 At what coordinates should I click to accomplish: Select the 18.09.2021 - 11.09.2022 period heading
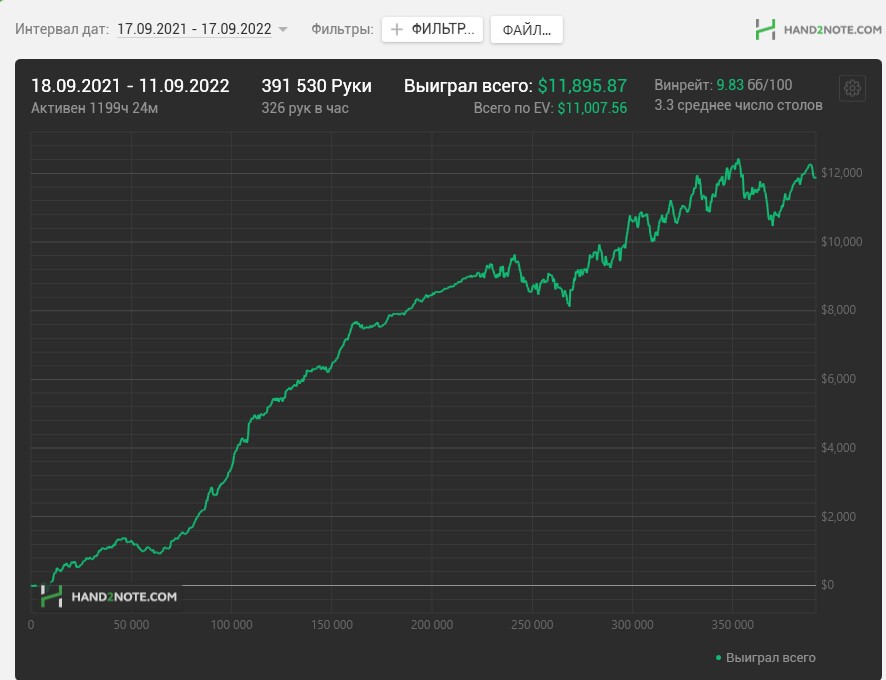[x=130, y=86]
